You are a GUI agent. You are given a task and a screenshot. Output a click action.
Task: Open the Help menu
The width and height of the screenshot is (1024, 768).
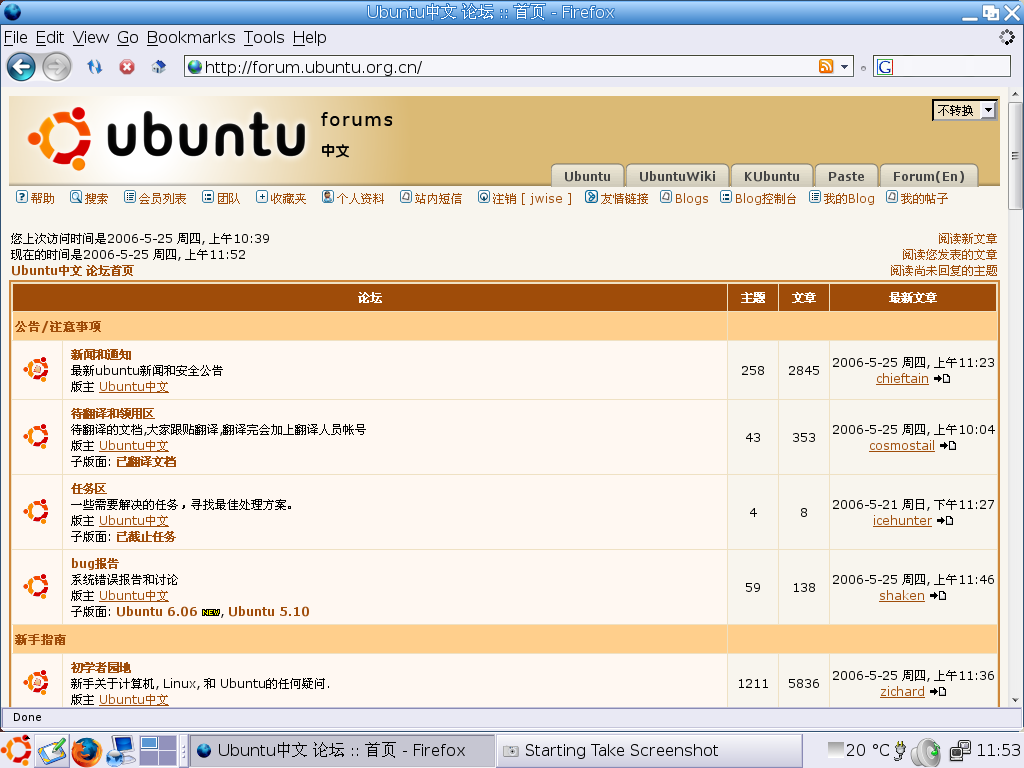[310, 38]
